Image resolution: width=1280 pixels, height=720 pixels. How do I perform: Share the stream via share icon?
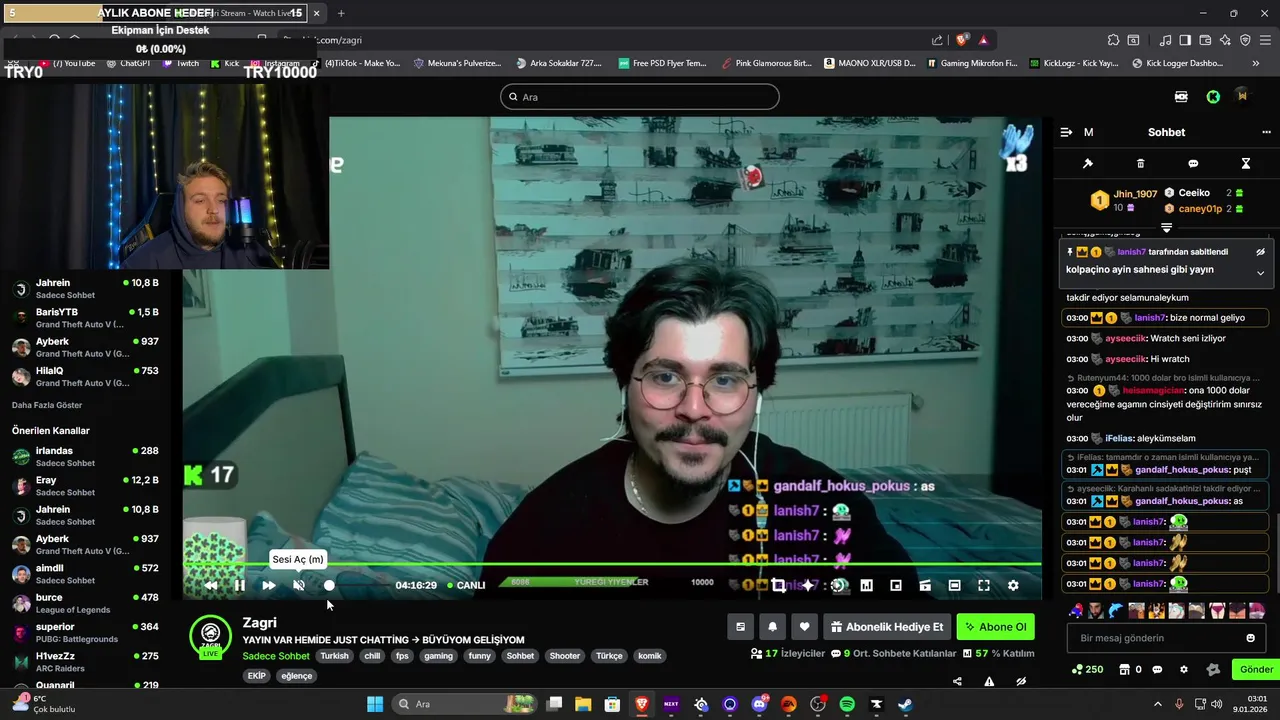point(957,682)
